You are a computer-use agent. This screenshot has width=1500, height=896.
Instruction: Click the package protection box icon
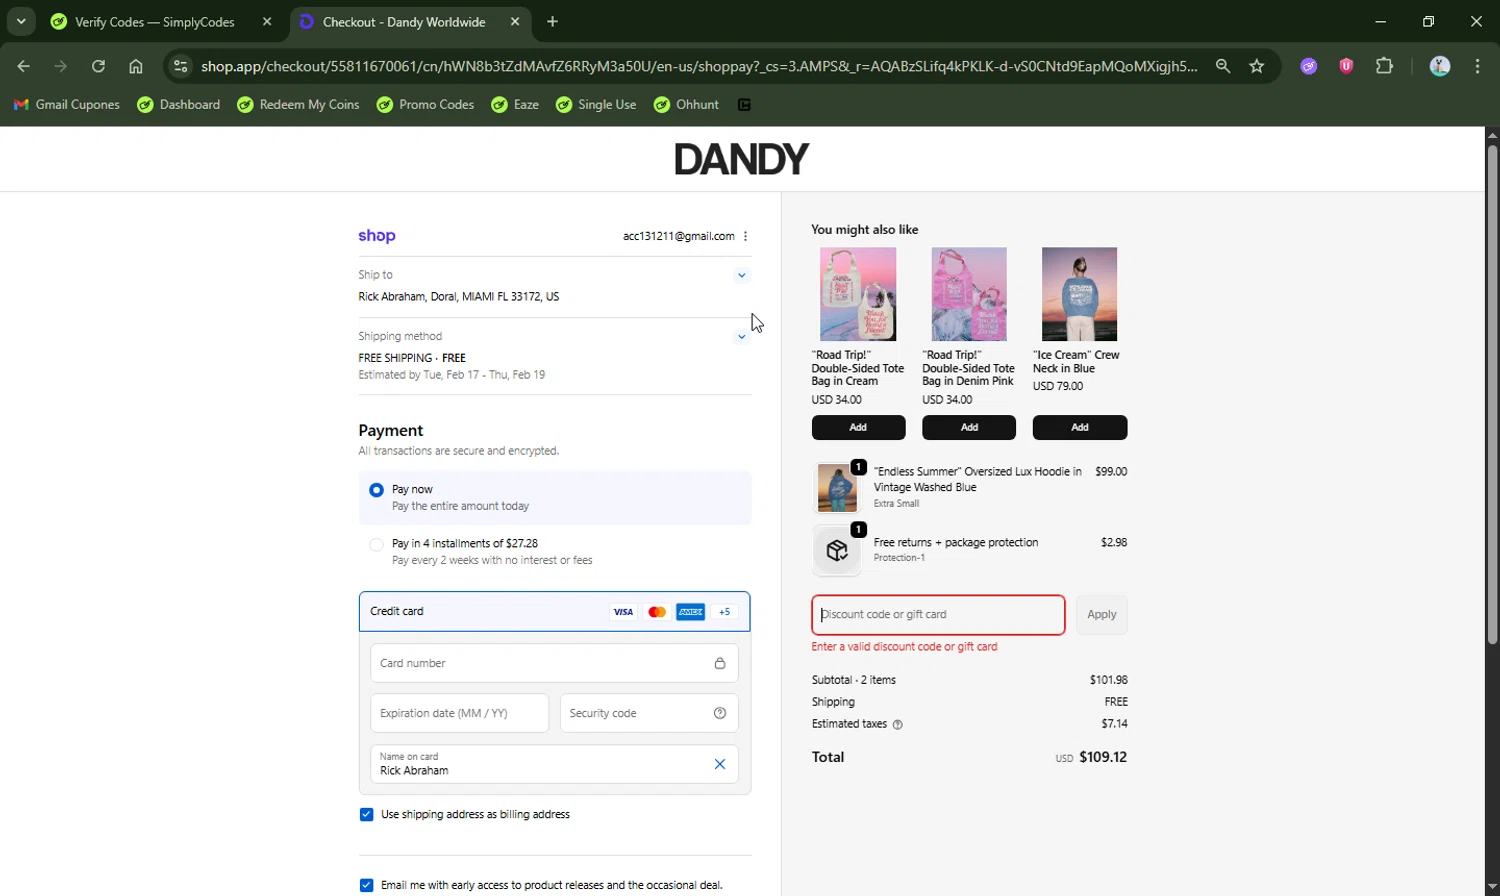pyautogui.click(x=837, y=550)
